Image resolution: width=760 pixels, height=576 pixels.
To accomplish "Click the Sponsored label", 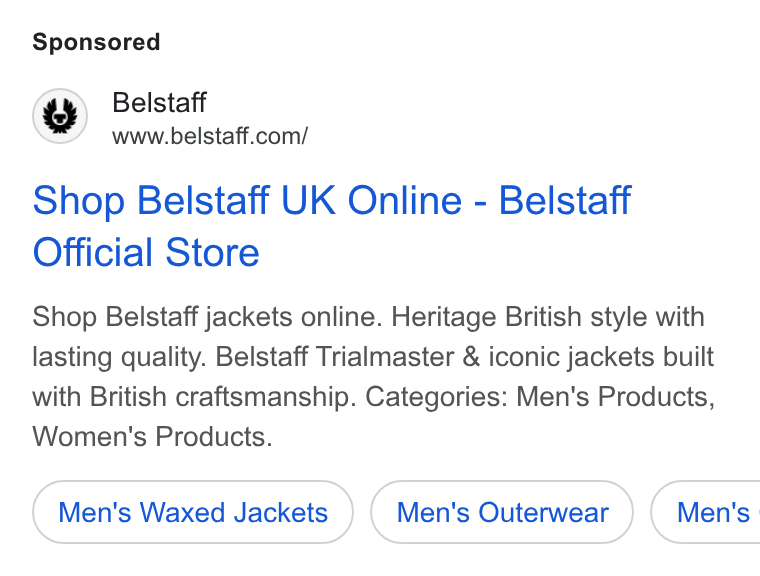I will click(96, 42).
